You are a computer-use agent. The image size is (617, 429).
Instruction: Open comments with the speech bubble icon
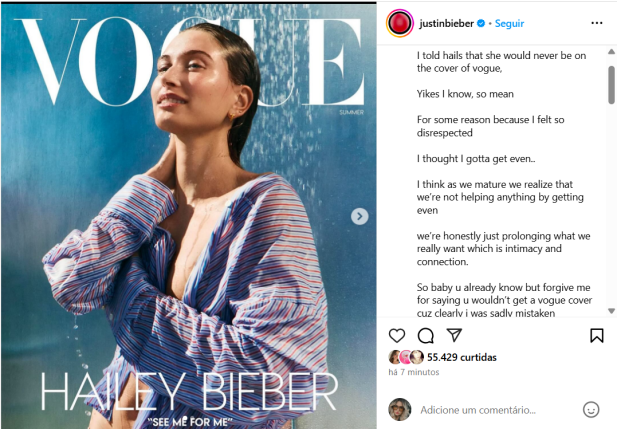point(426,336)
